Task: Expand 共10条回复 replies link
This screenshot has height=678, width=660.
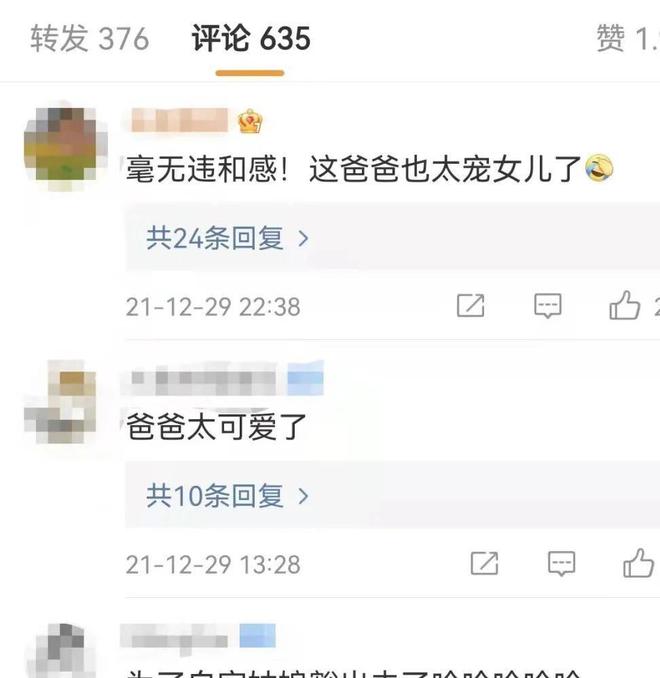Action: pyautogui.click(x=227, y=496)
